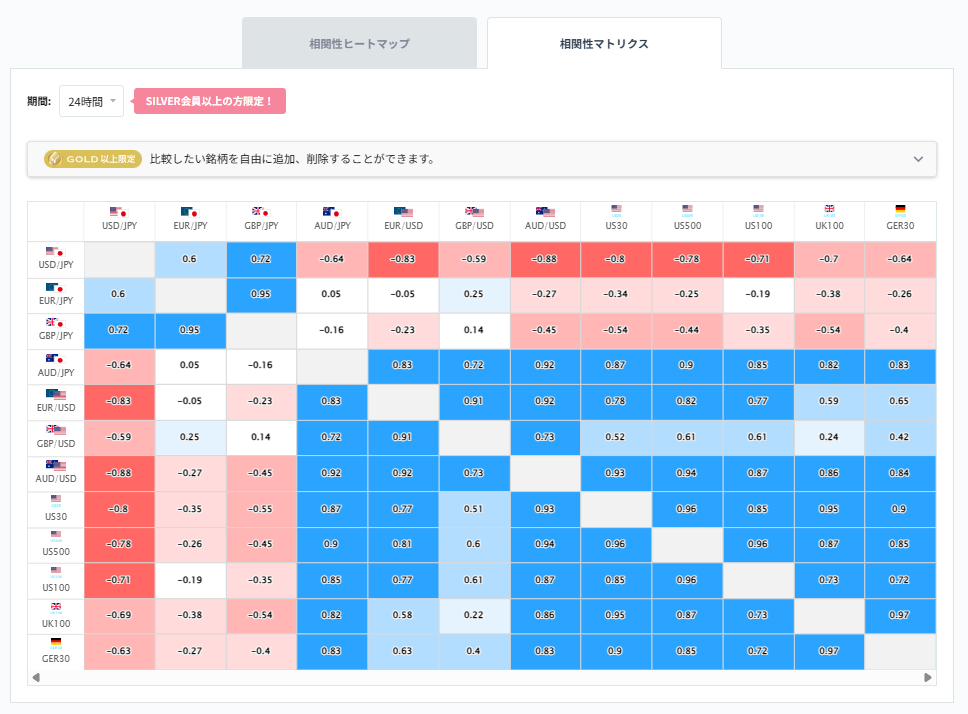Click the SILVER会員以上の方限定 badge
Screen dimensions: 968x714
coord(209,101)
